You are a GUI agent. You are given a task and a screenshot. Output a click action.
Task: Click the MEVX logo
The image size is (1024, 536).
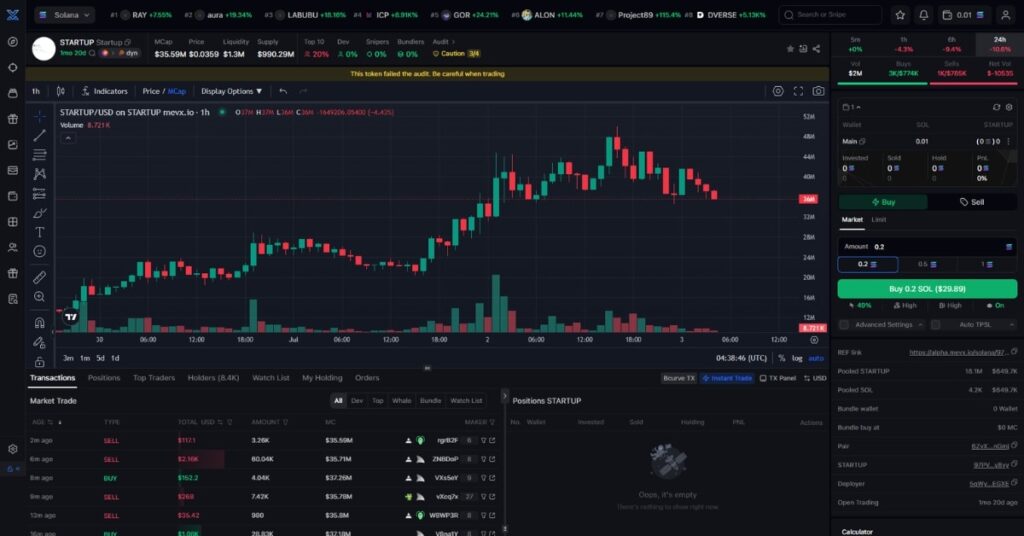[12, 14]
